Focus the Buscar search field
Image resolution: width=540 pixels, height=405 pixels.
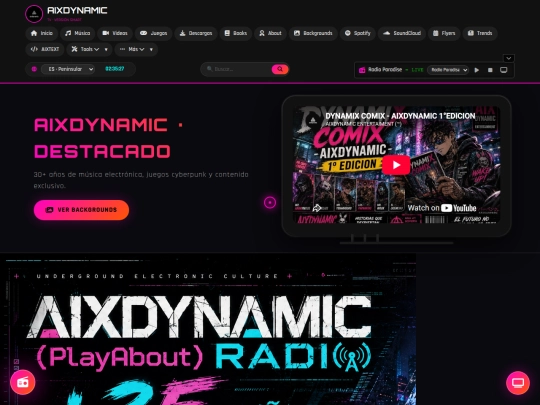point(241,69)
